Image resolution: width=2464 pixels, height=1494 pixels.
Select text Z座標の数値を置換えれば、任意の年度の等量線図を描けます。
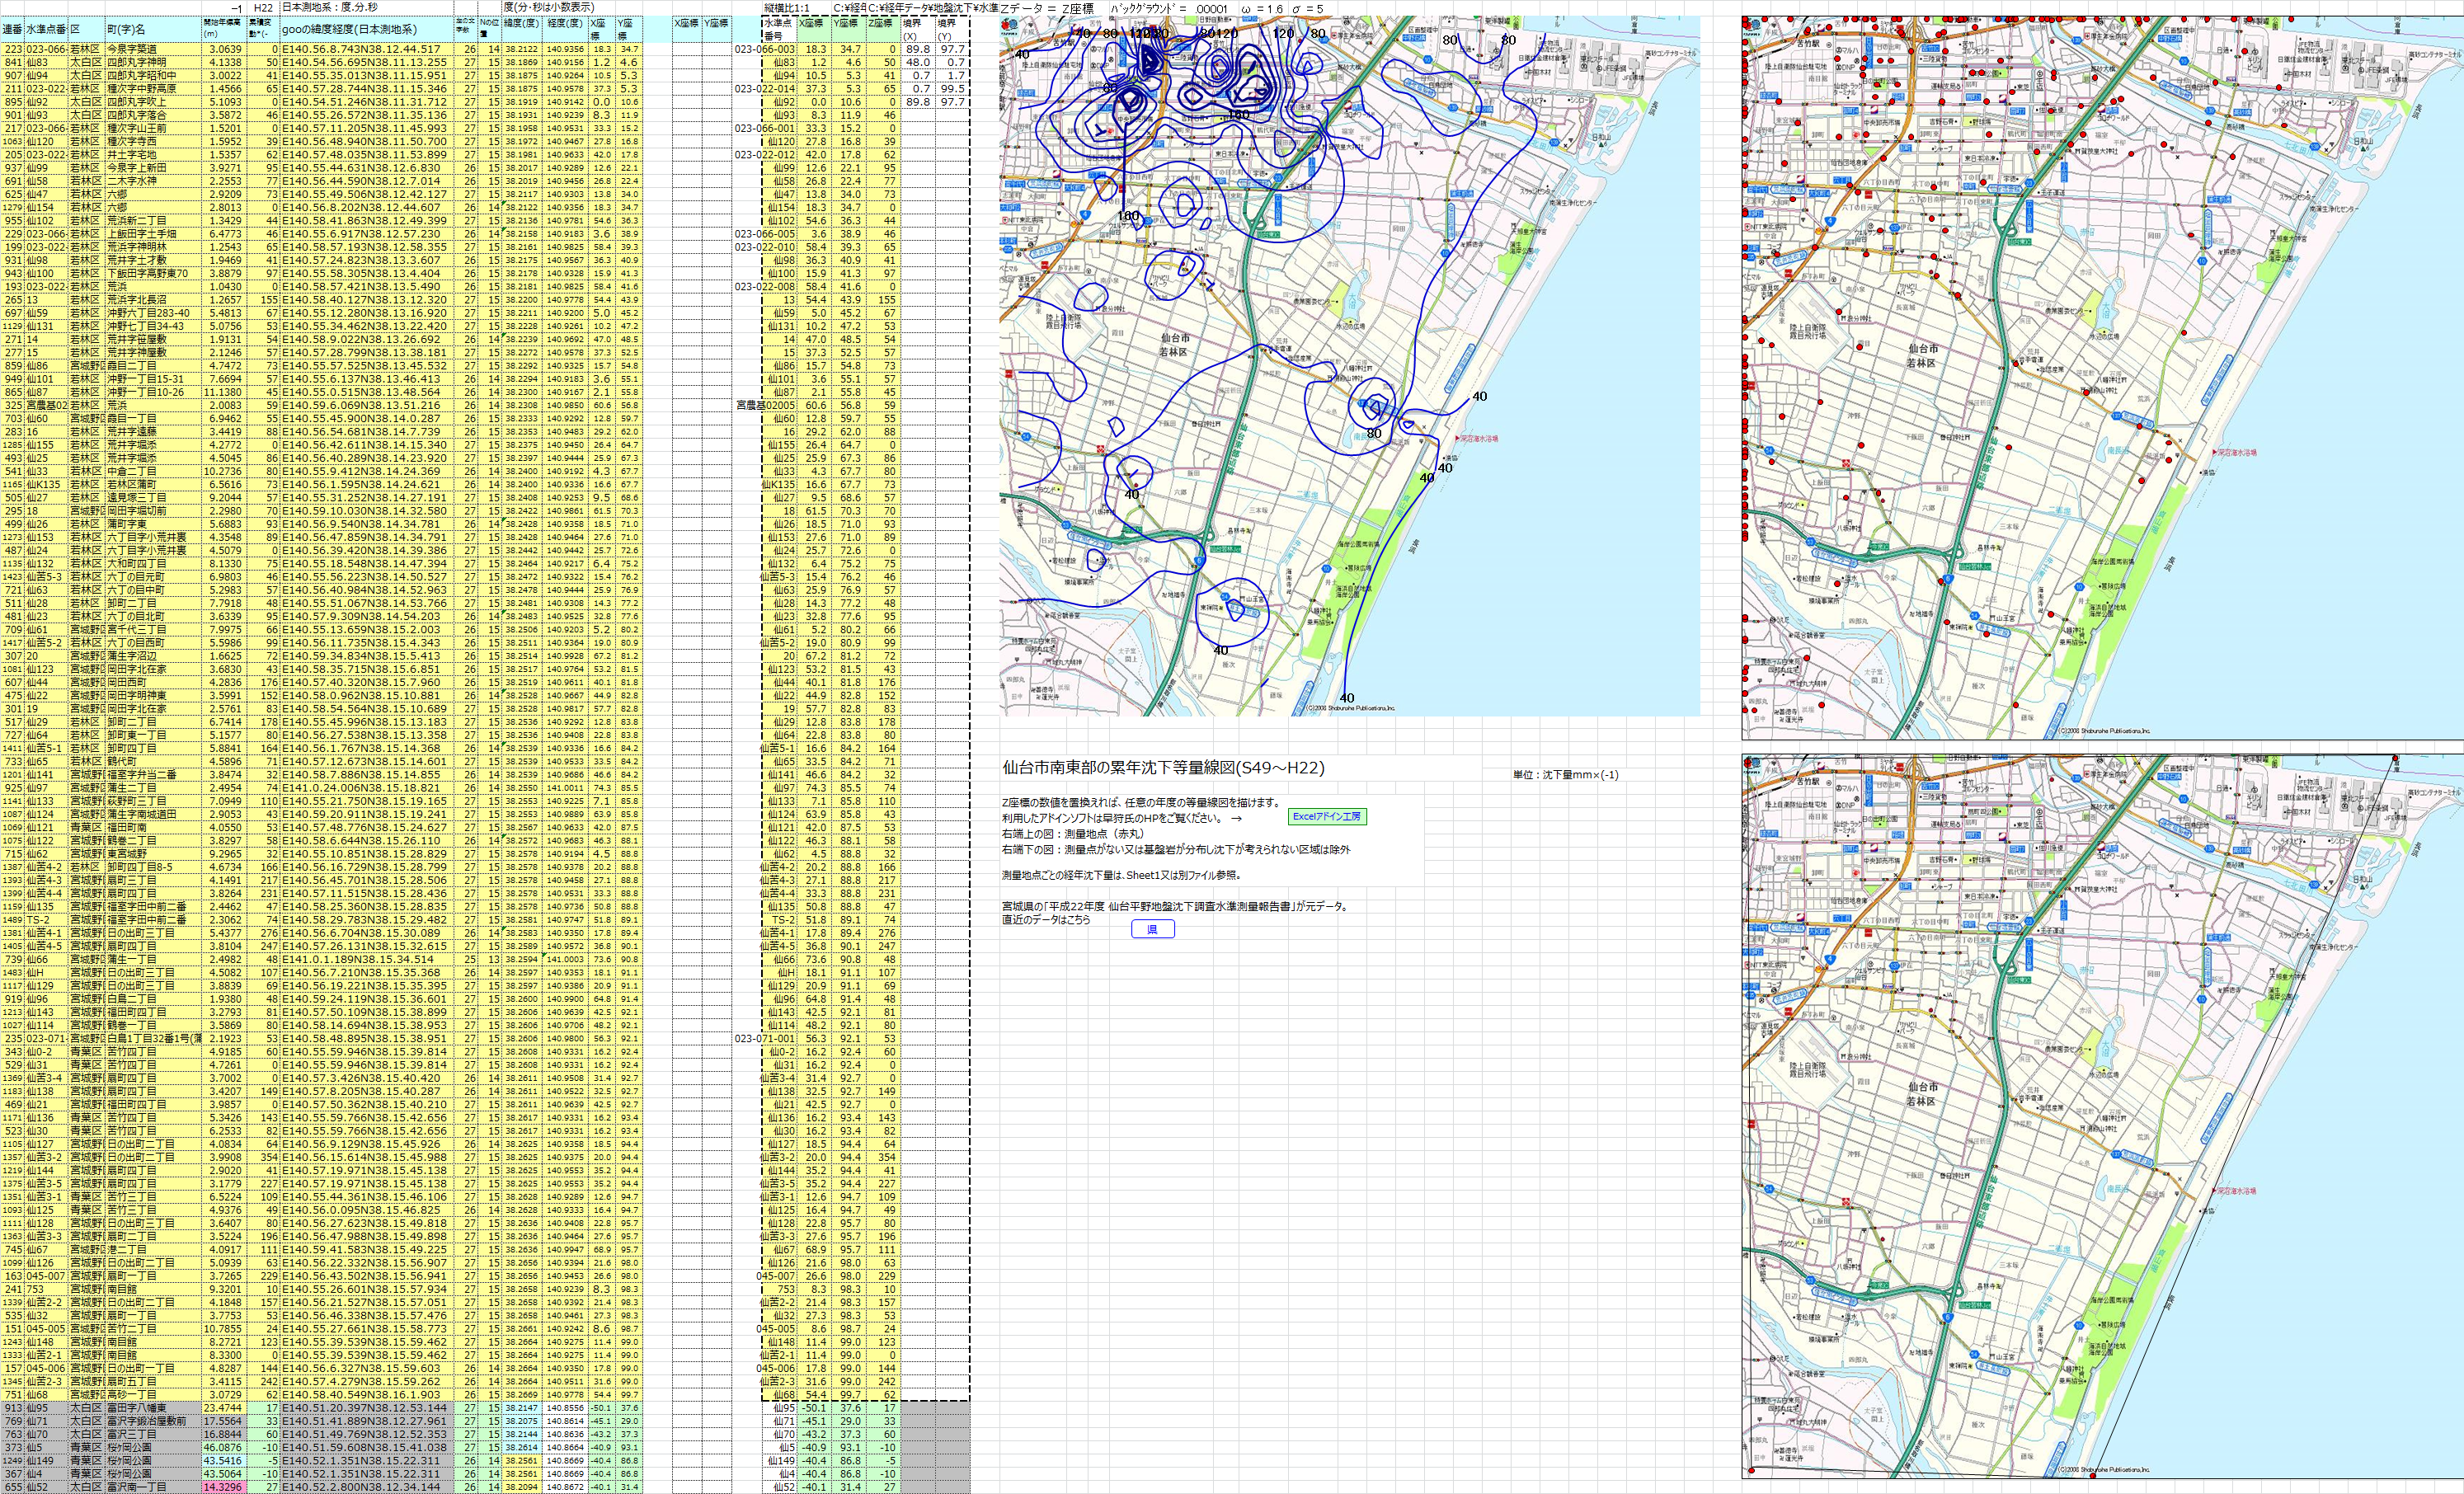[x=1140, y=802]
